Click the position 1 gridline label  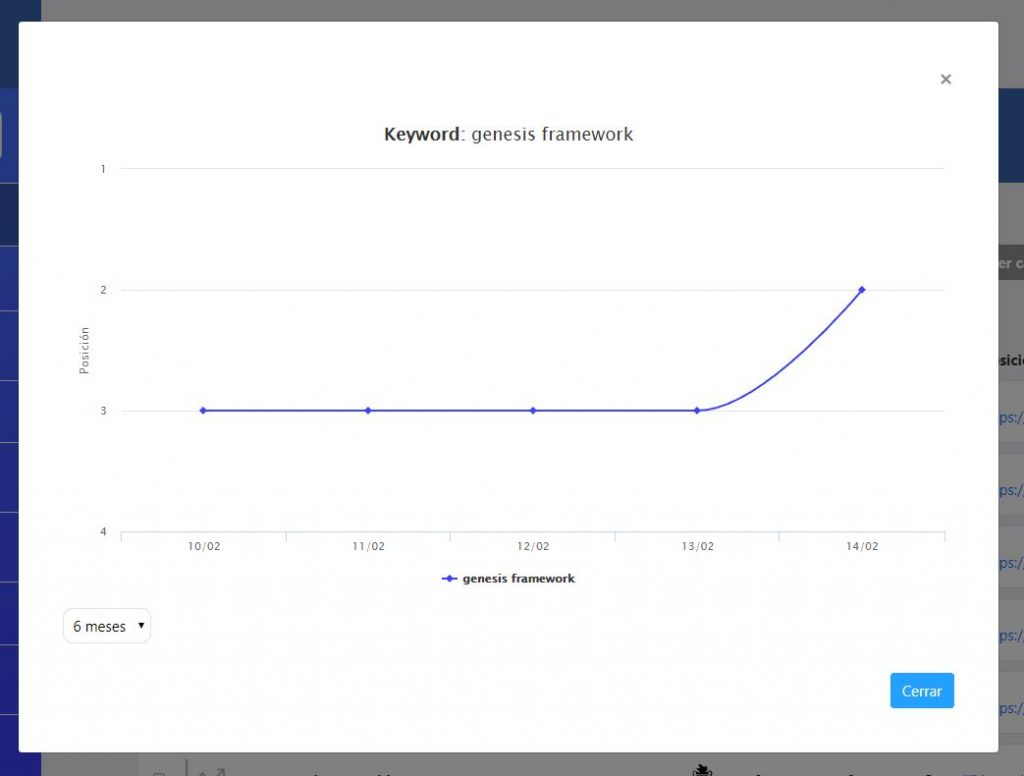(103, 169)
